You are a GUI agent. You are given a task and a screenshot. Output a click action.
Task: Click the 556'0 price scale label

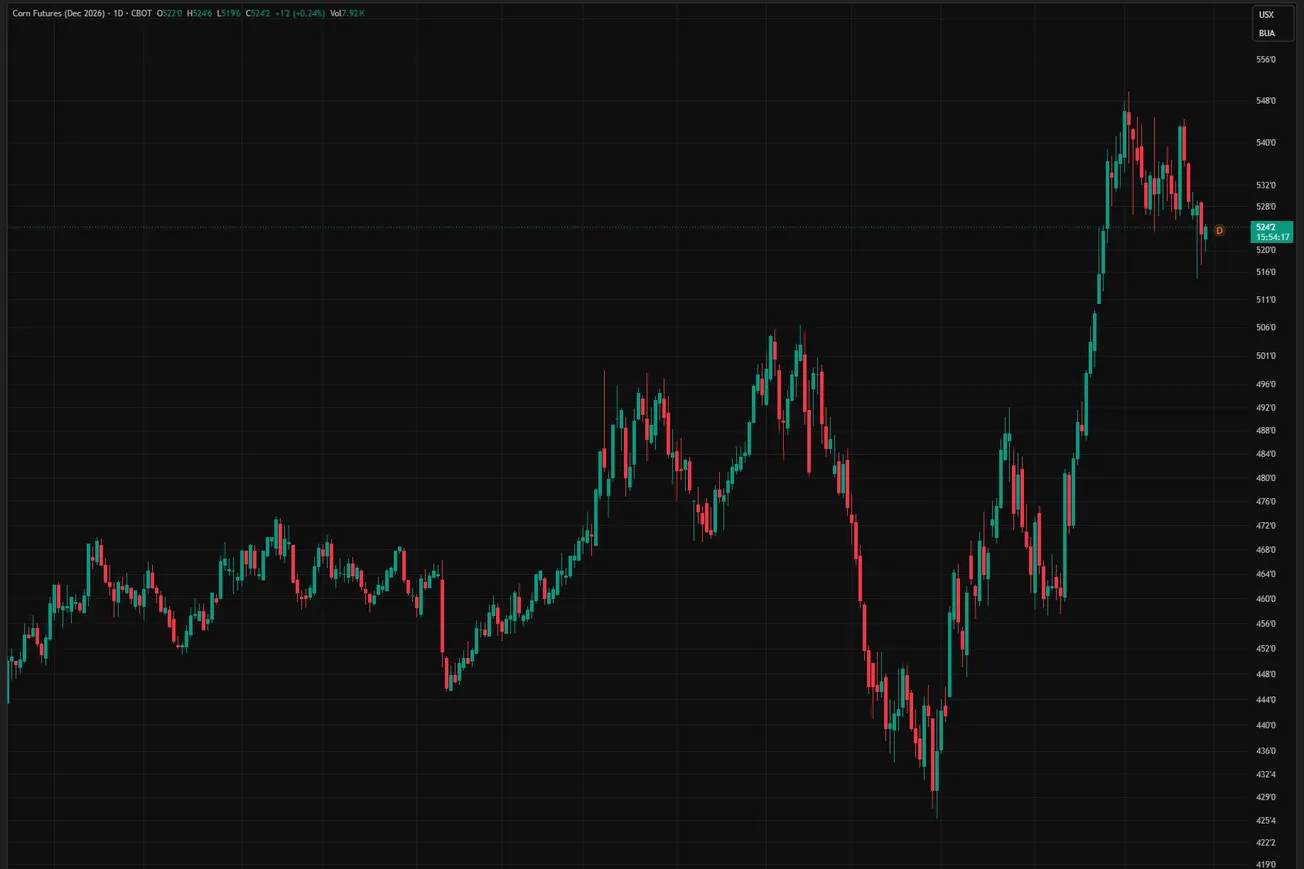click(1265, 60)
